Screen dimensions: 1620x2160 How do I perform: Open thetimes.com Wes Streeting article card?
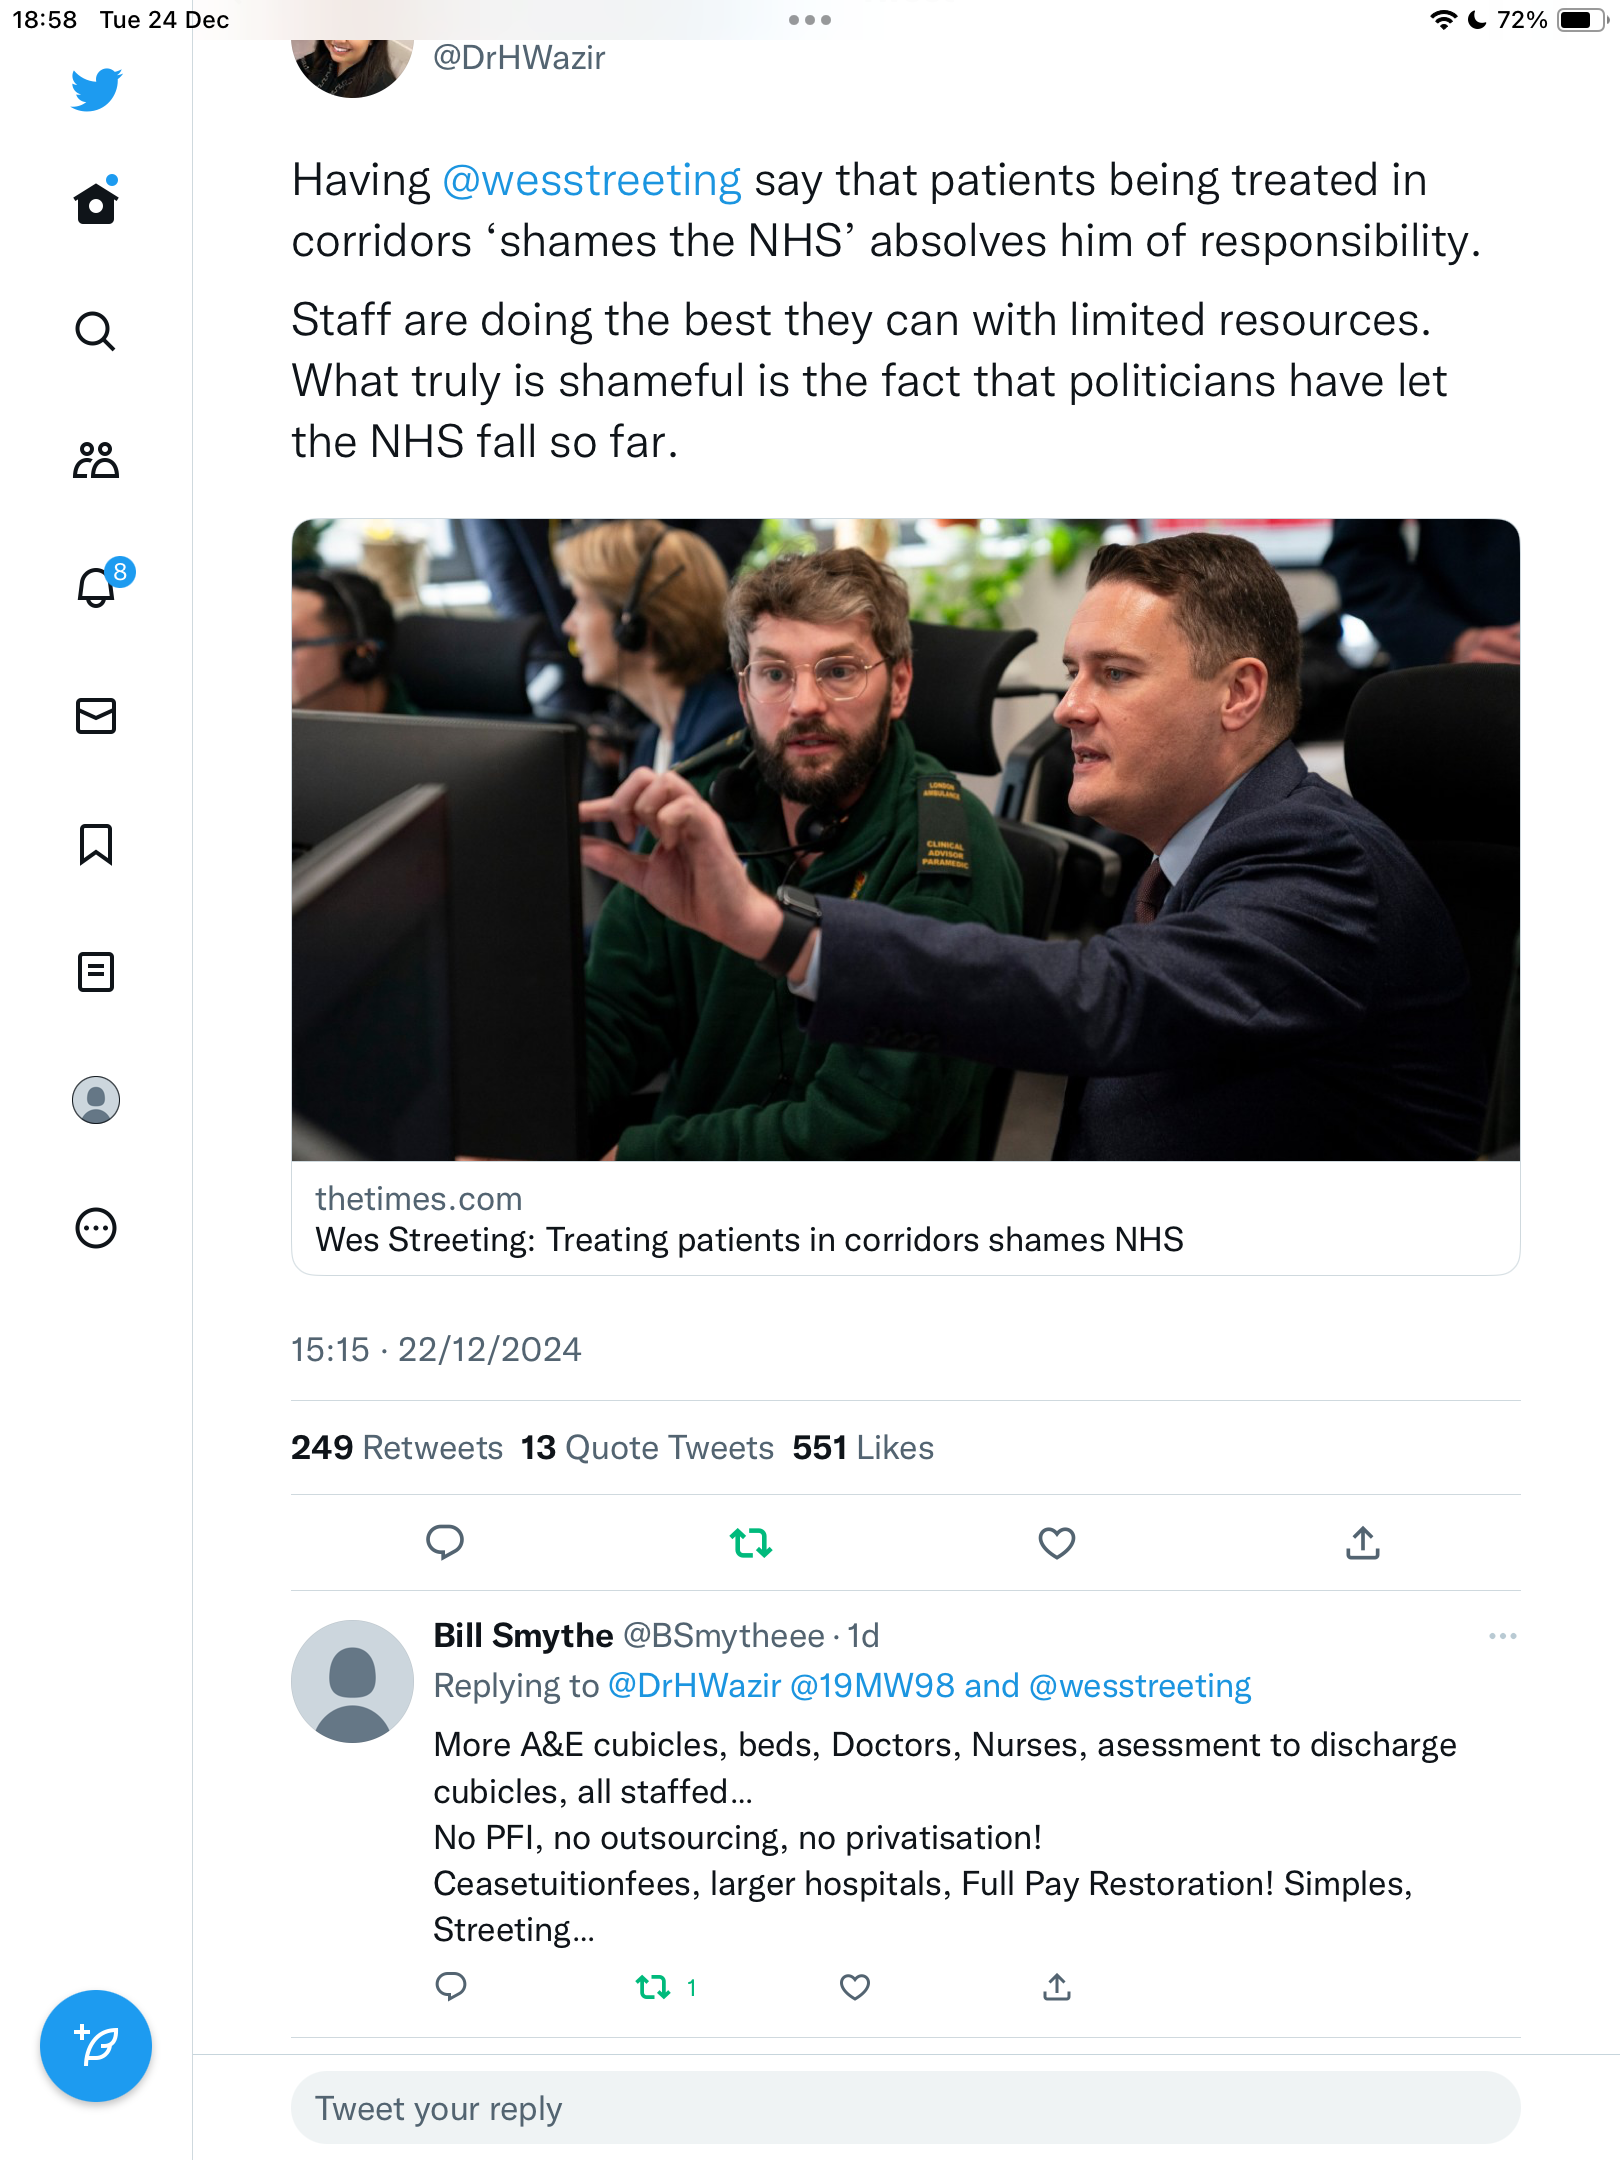pyautogui.click(x=906, y=897)
